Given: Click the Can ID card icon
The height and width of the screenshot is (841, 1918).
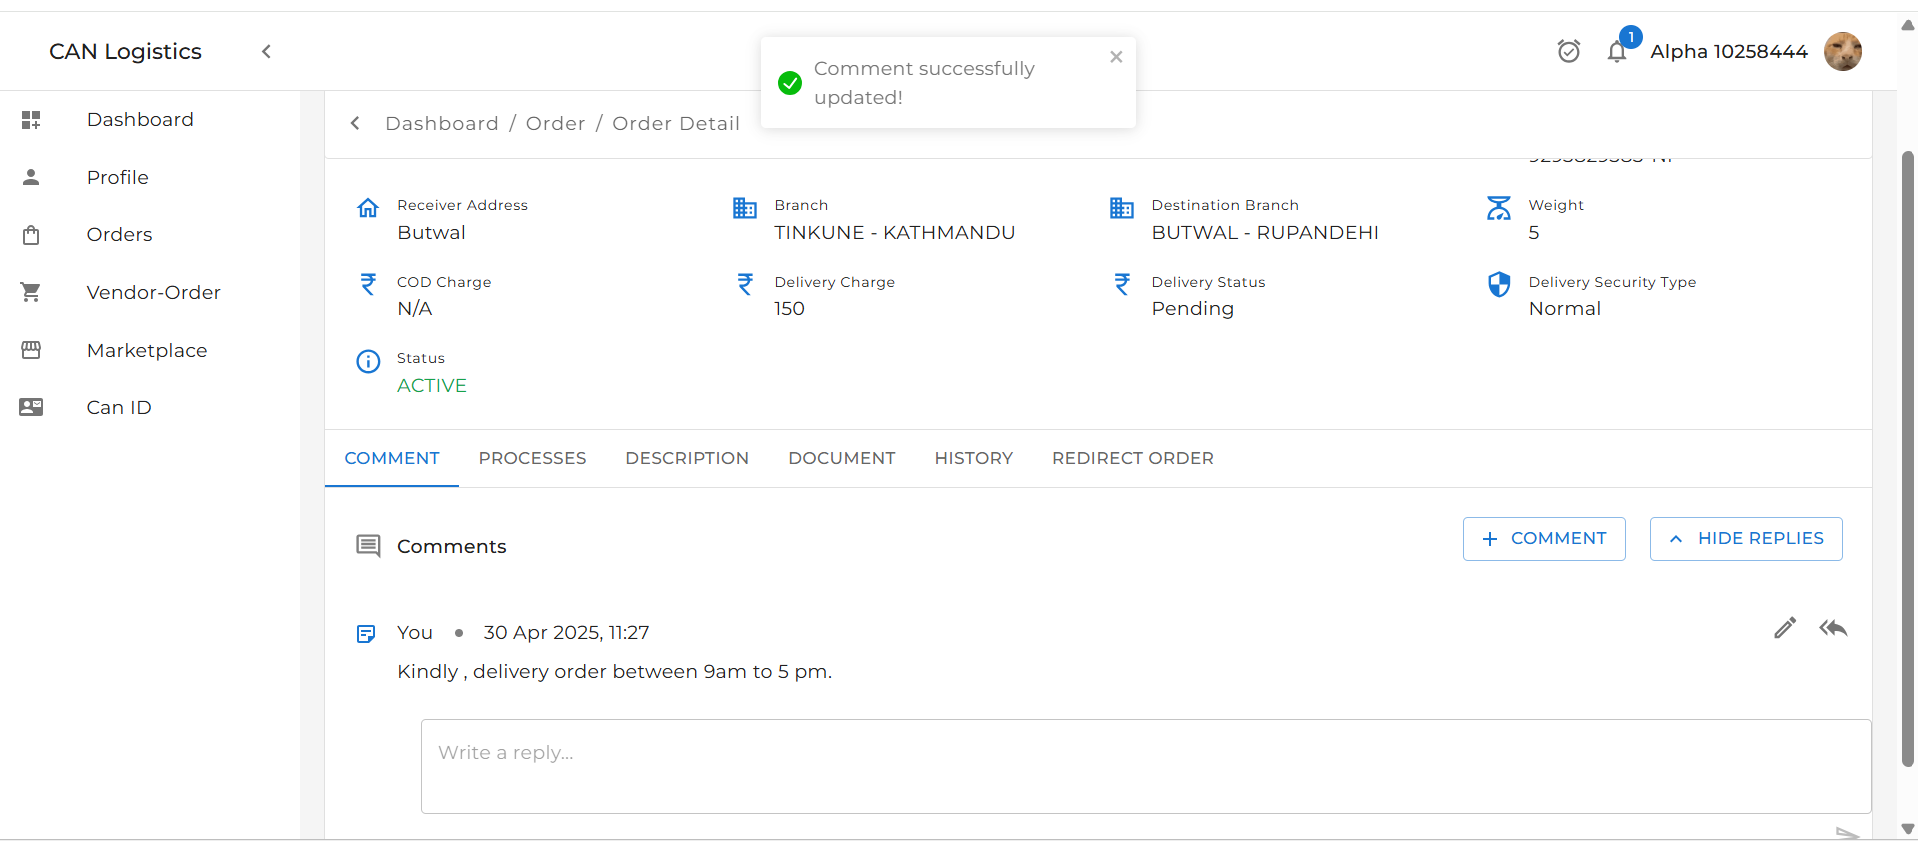Looking at the screenshot, I should click(x=31, y=407).
